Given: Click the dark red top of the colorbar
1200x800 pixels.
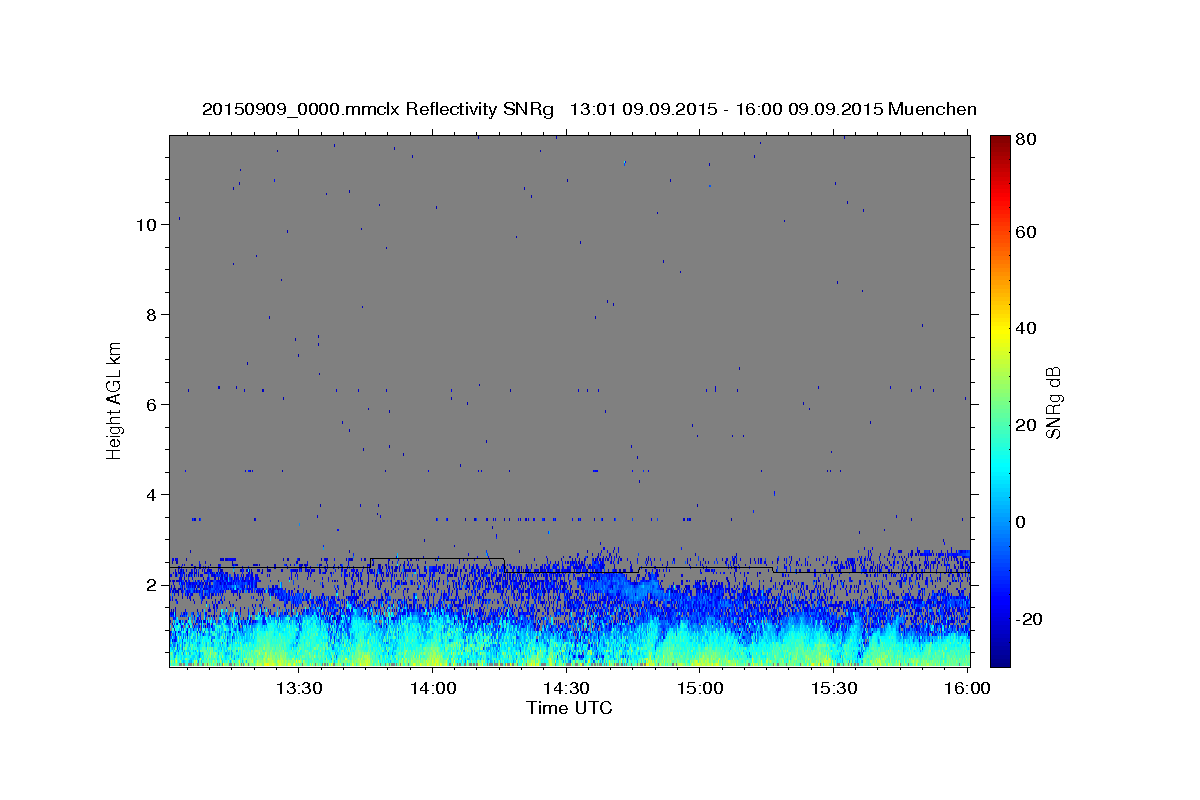Looking at the screenshot, I should 1000,142.
